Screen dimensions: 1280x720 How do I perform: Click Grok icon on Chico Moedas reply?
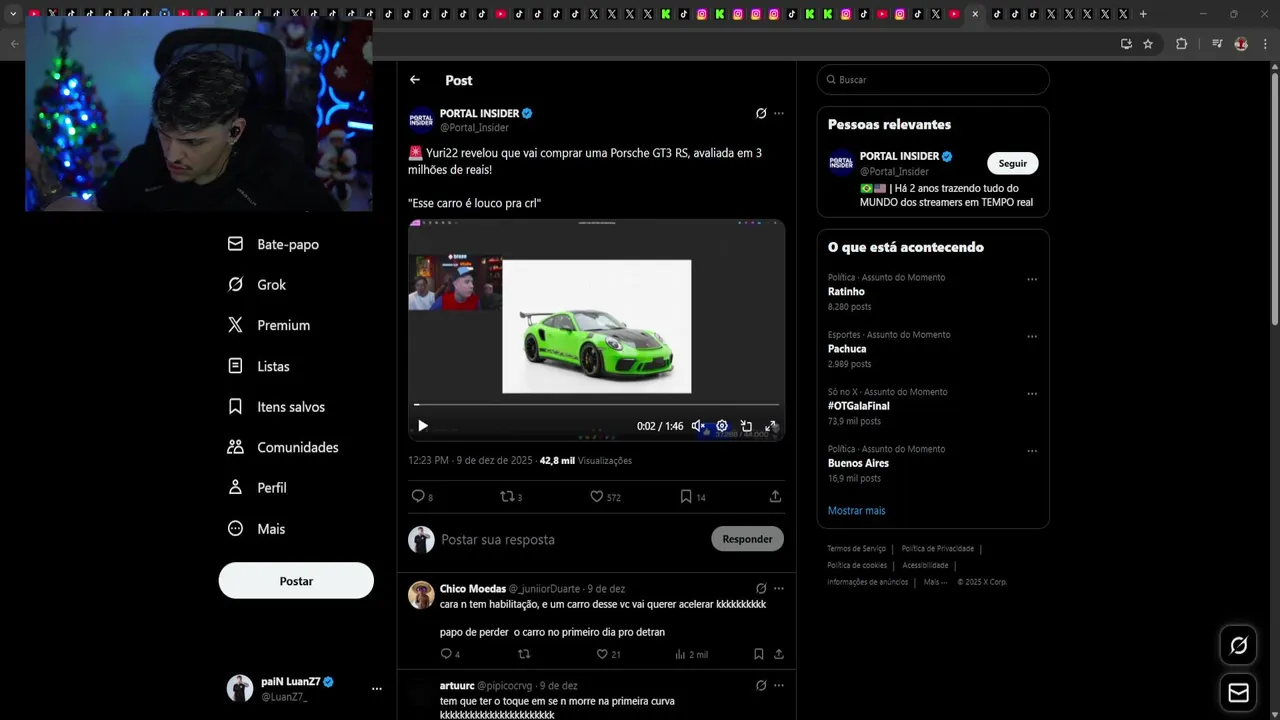tap(761, 589)
